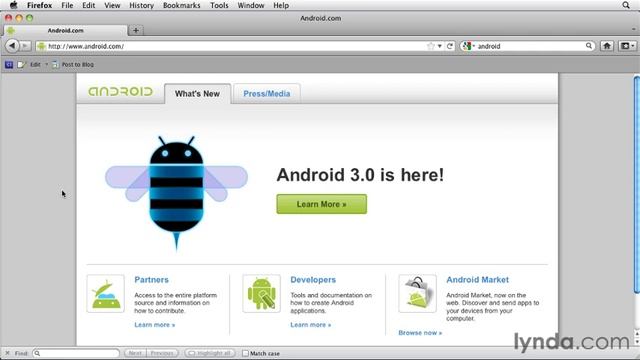
Task: Click the vertical scrollbar thumb
Action: 637,184
